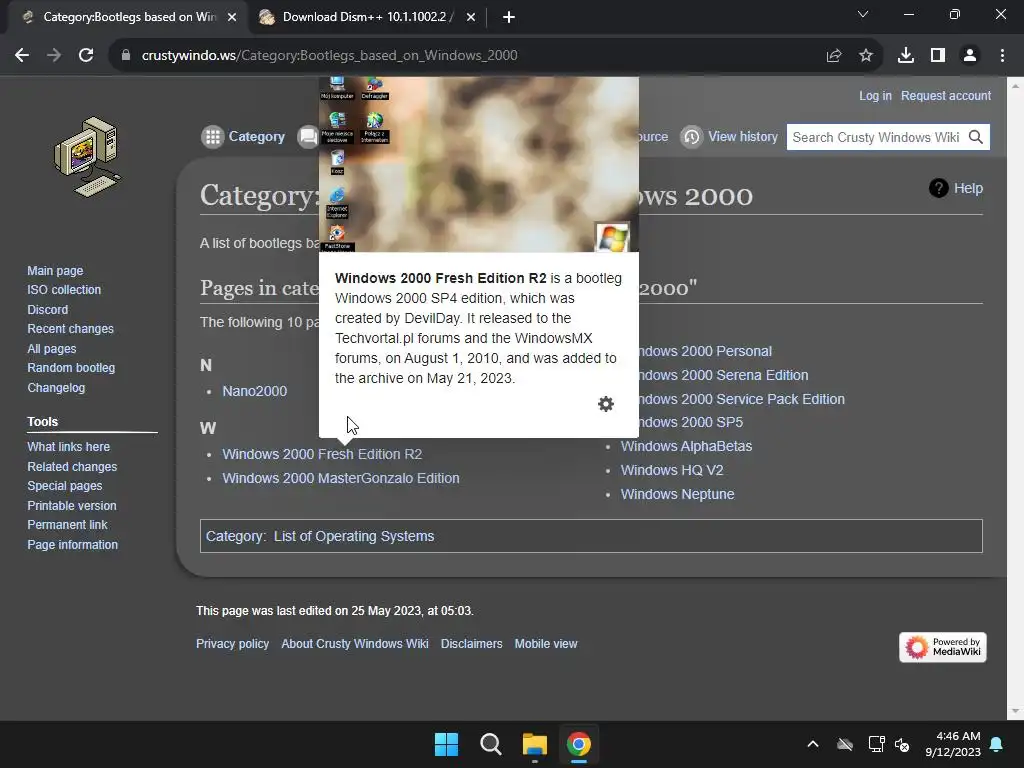Click the browser back arrow
This screenshot has width=1024, height=768.
(22, 56)
